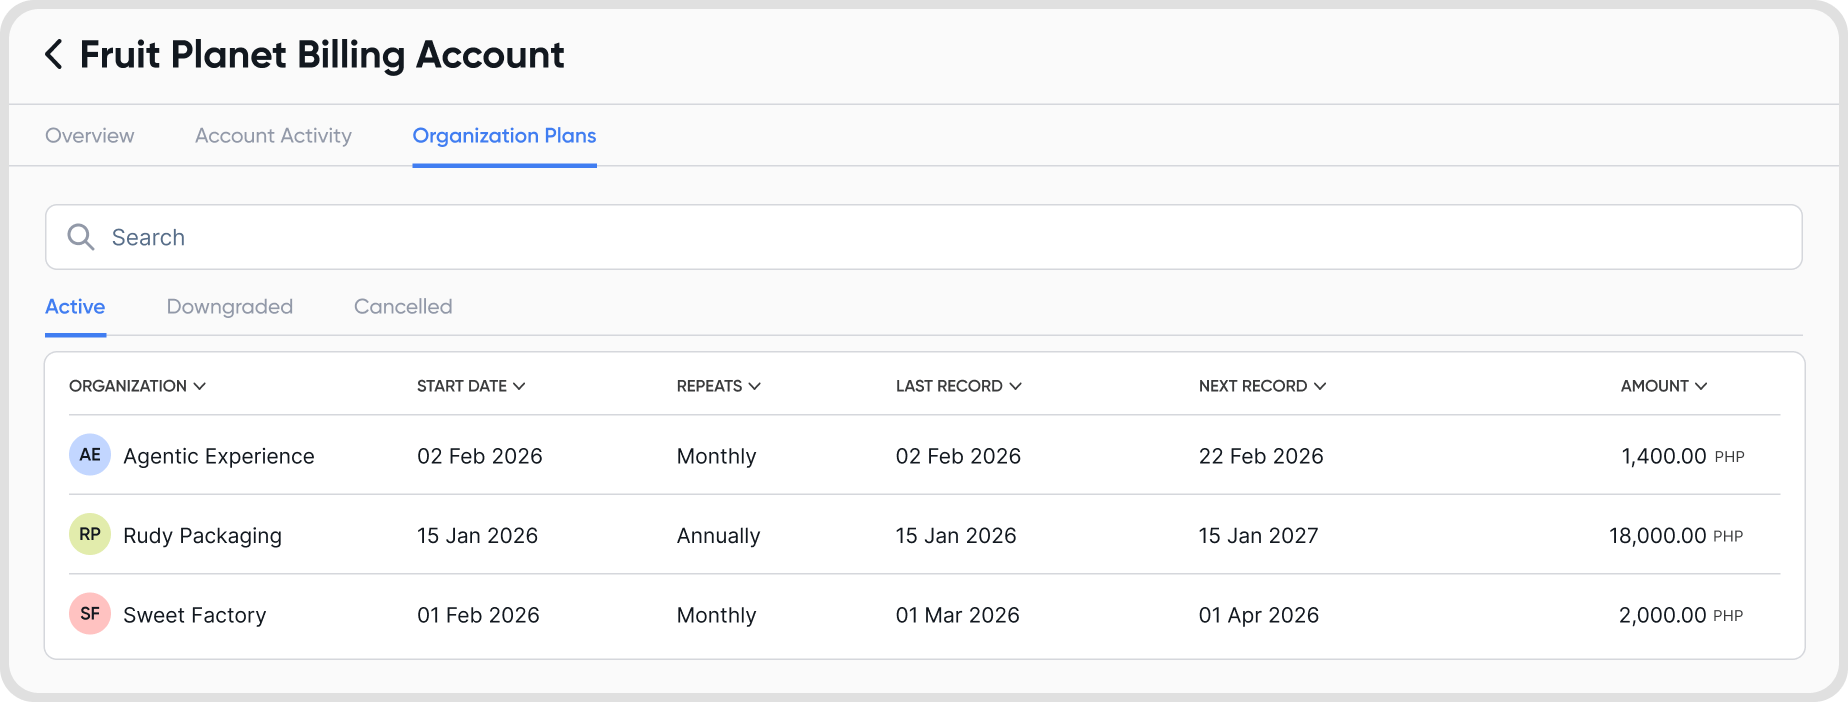Show the Downgraded plans tab

(230, 307)
